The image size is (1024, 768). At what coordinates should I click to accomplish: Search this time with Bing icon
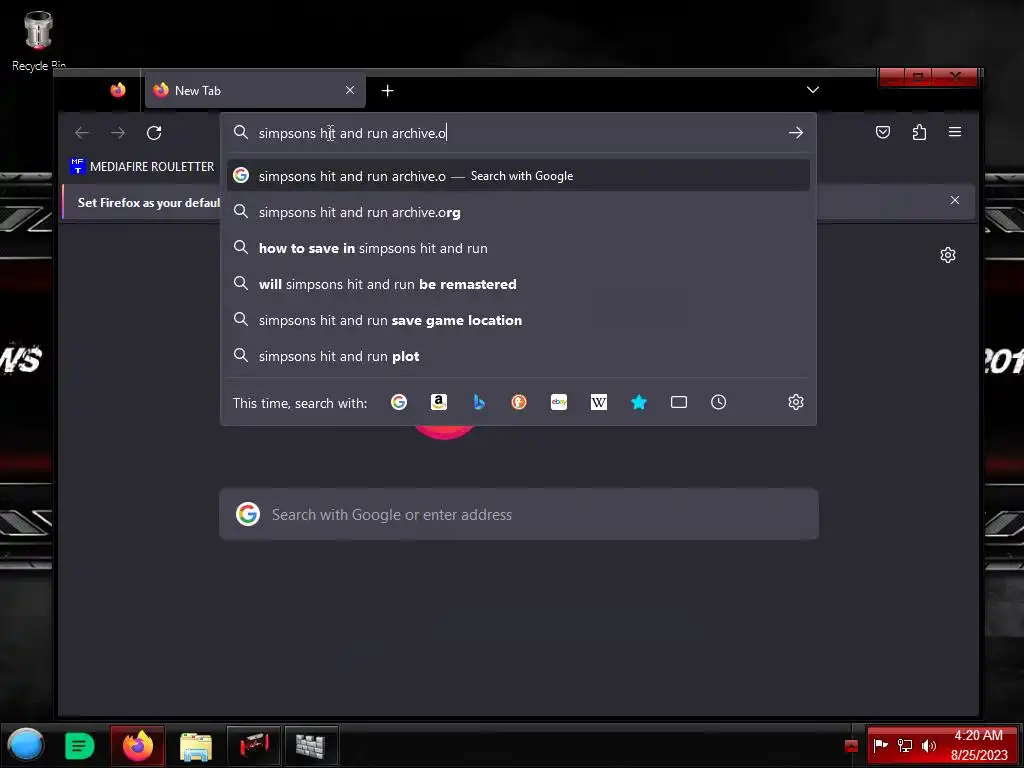[479, 402]
